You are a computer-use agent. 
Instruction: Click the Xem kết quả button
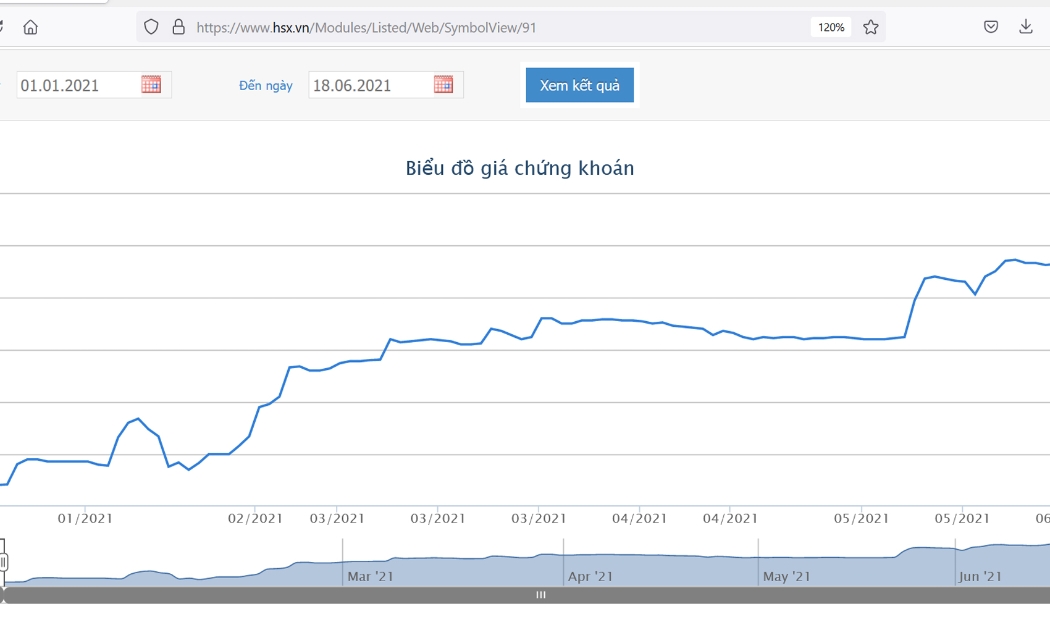(579, 85)
